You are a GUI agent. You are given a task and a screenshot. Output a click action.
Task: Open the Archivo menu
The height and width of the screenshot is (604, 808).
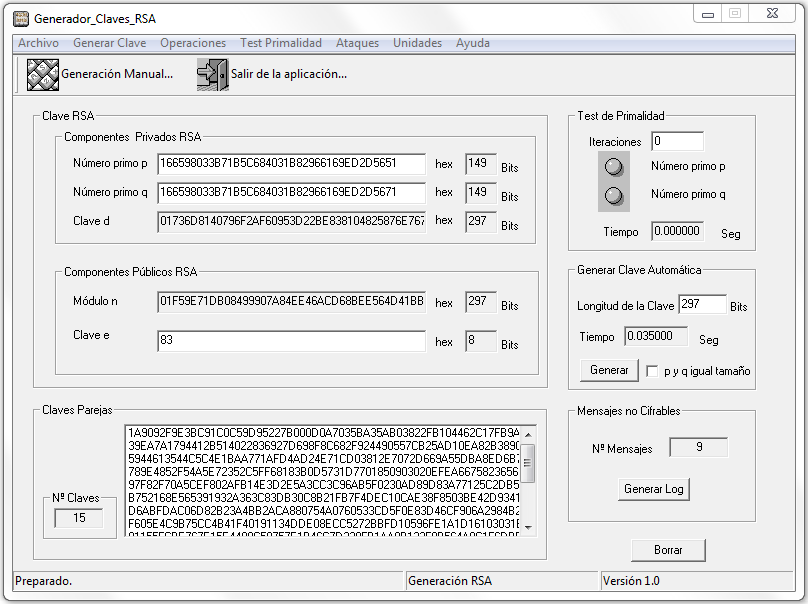pos(38,43)
